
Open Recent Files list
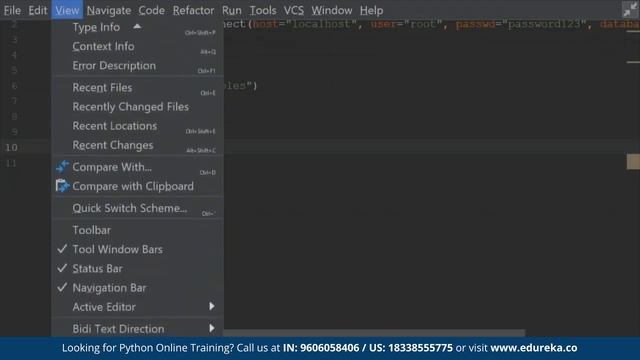tap(138, 88)
